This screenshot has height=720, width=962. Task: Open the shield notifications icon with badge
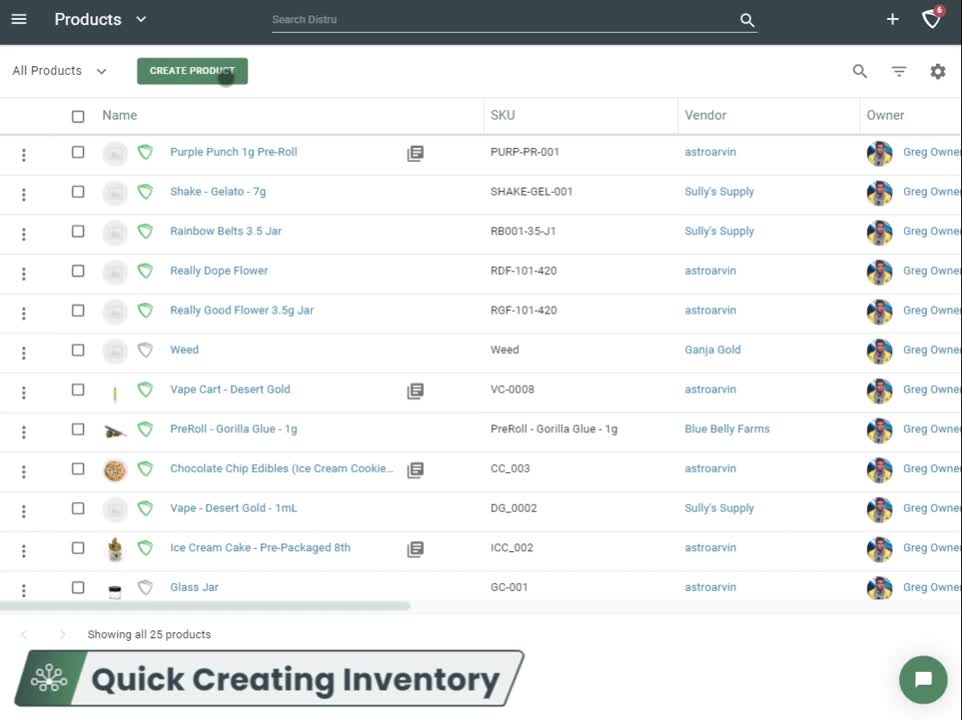click(x=931, y=19)
